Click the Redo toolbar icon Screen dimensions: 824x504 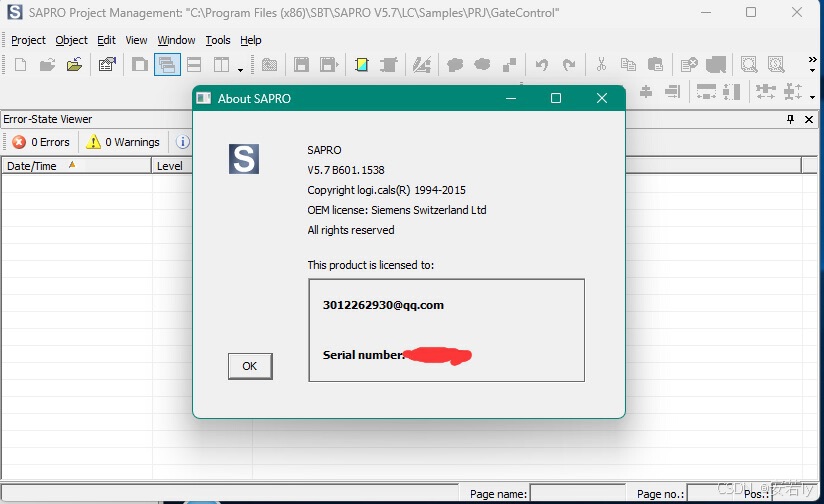tap(569, 65)
